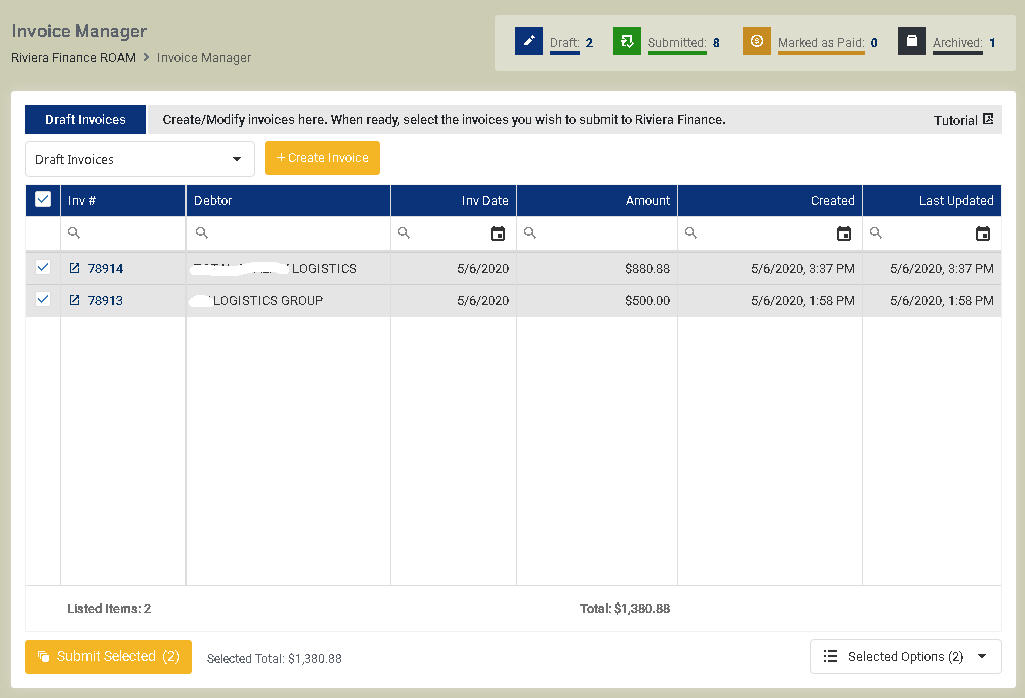Click the green Submitted status icon
This screenshot has height=698, width=1025.
coord(626,41)
